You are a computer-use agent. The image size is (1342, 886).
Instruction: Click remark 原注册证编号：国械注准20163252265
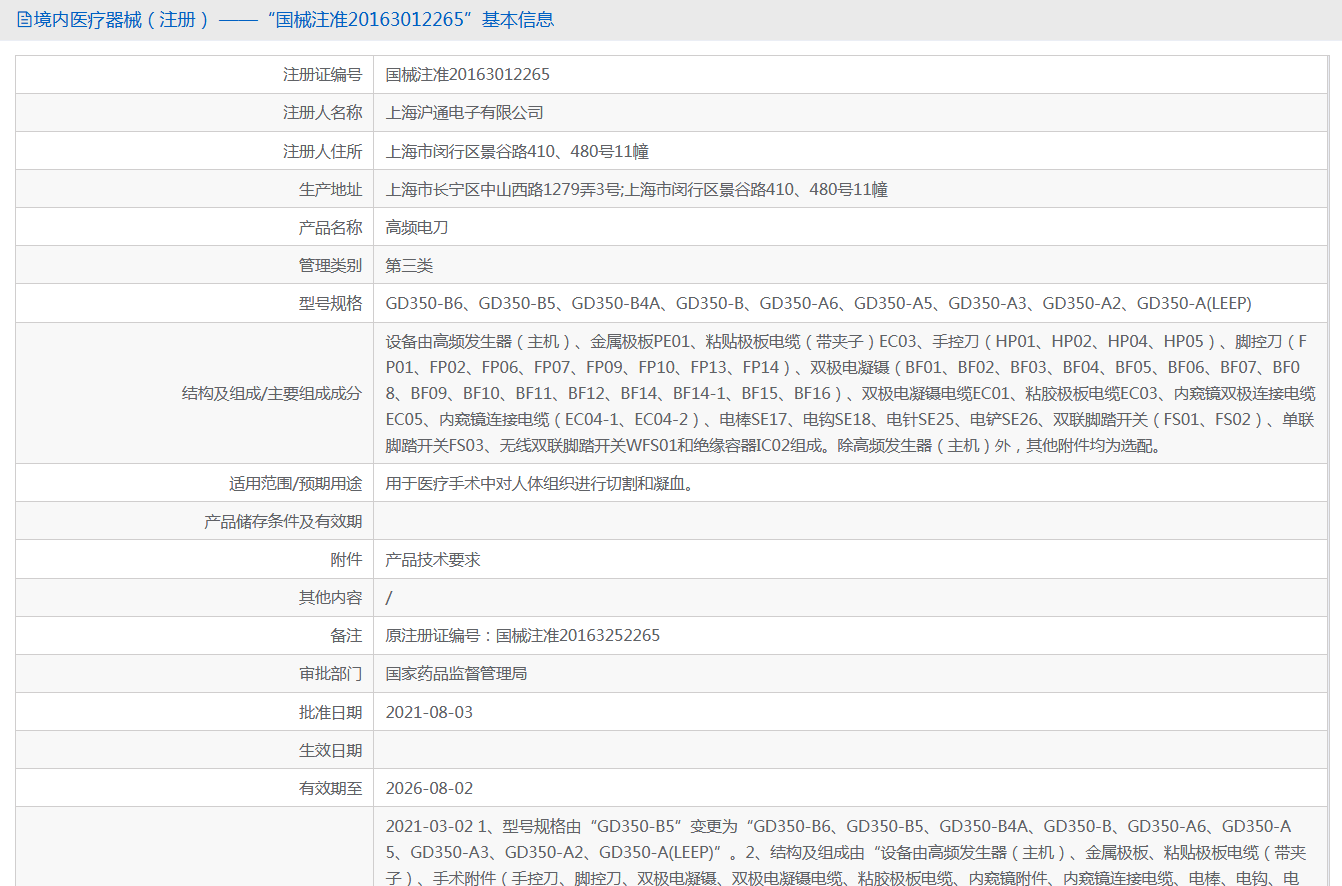click(x=523, y=635)
